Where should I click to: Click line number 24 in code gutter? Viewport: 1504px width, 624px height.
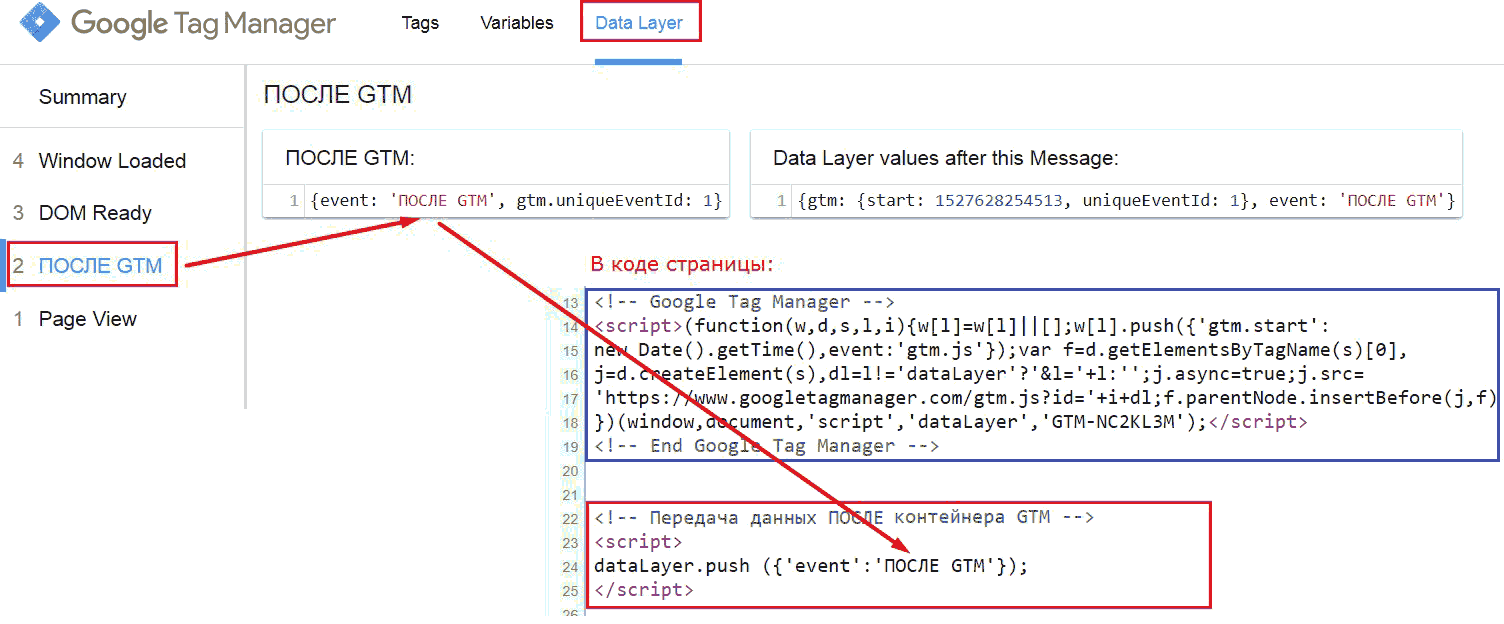571,567
